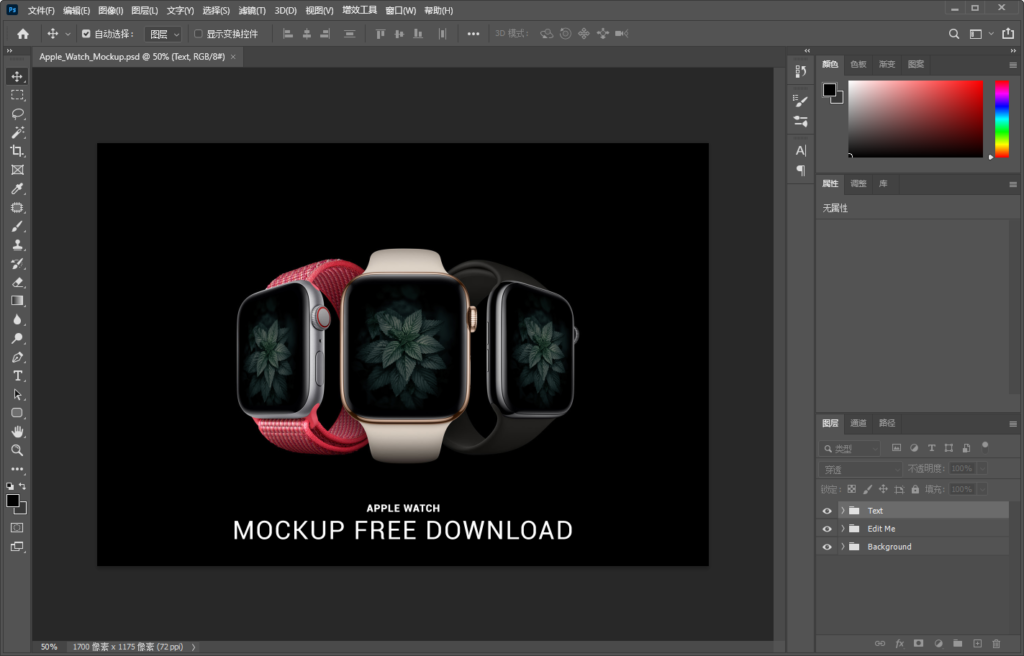Open the status bar info arrow

coord(193,647)
